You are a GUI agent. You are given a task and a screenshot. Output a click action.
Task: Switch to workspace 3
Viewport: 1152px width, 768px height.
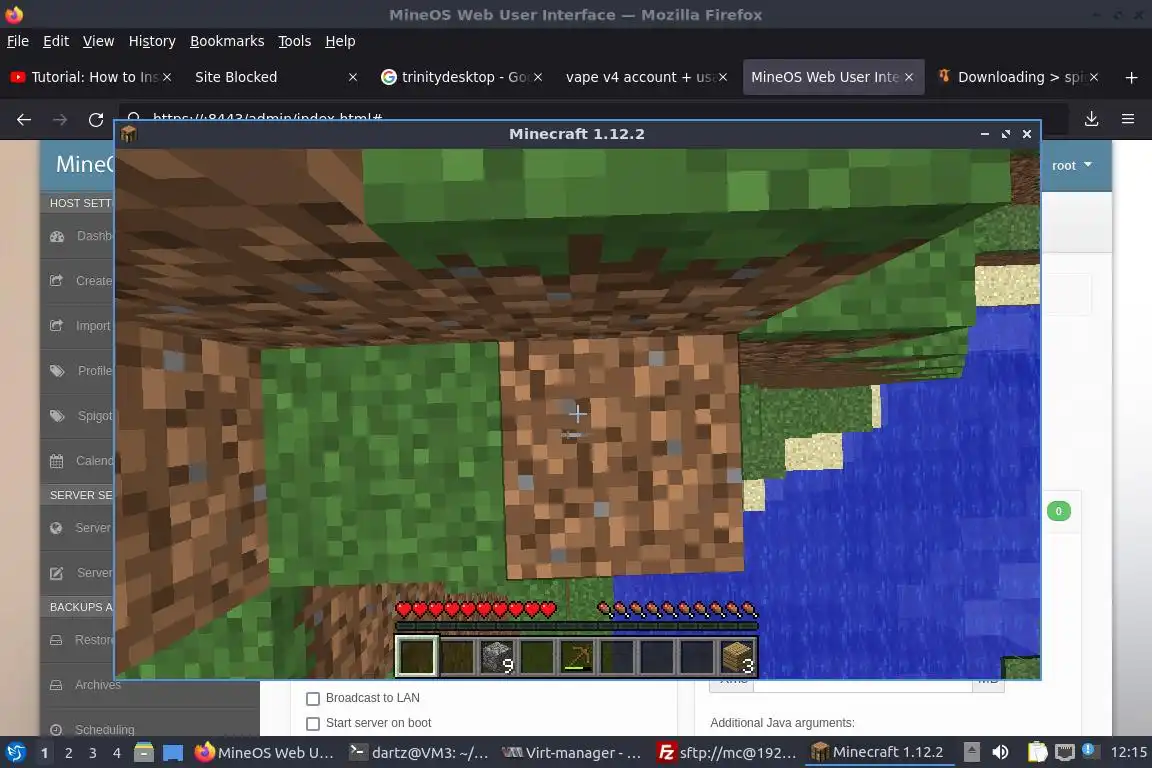(93, 753)
